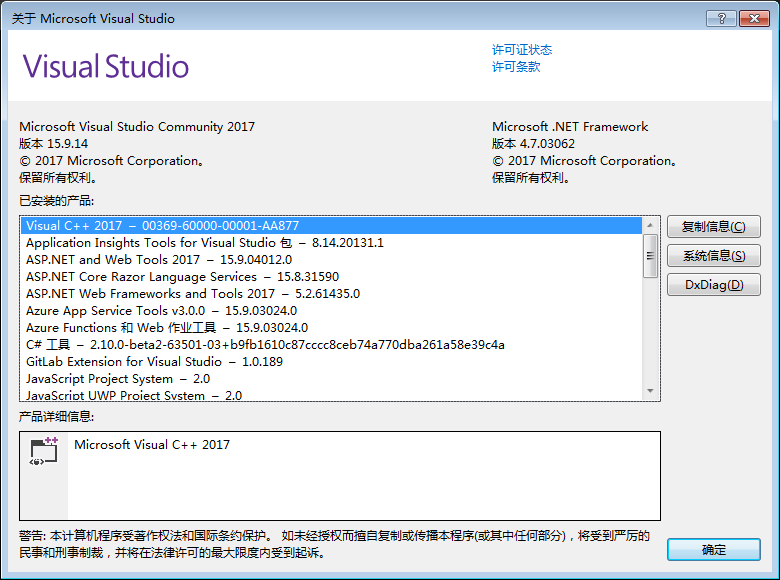Viewport: 780px width, 580px height.
Task: Click the help question mark button
Action: pyautogui.click(x=721, y=18)
